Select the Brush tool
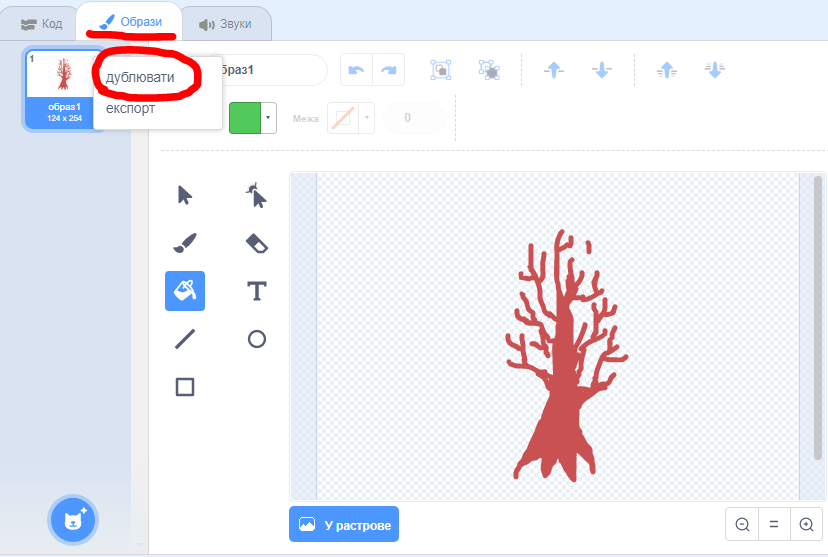Image resolution: width=828 pixels, height=557 pixels. [x=185, y=243]
